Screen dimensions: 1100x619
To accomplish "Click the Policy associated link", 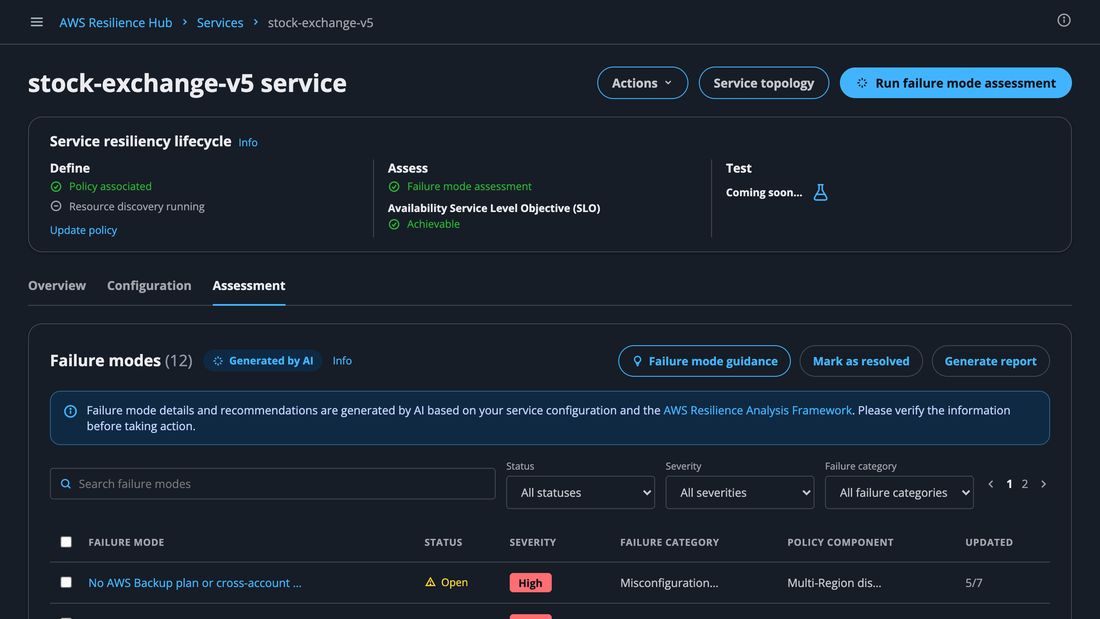I will [110, 187].
